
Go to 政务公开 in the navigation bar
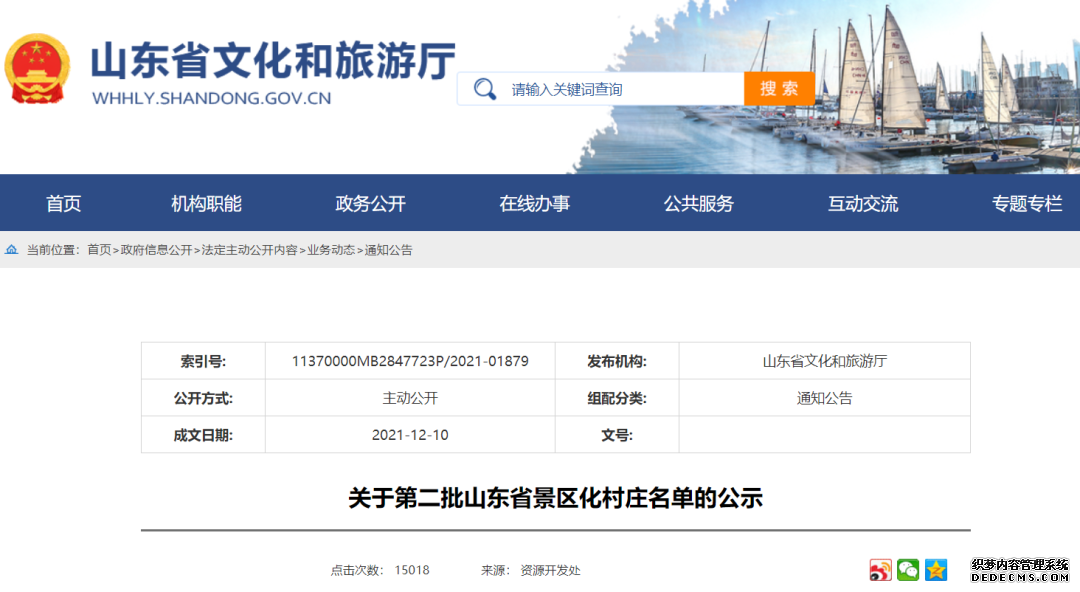(x=370, y=204)
